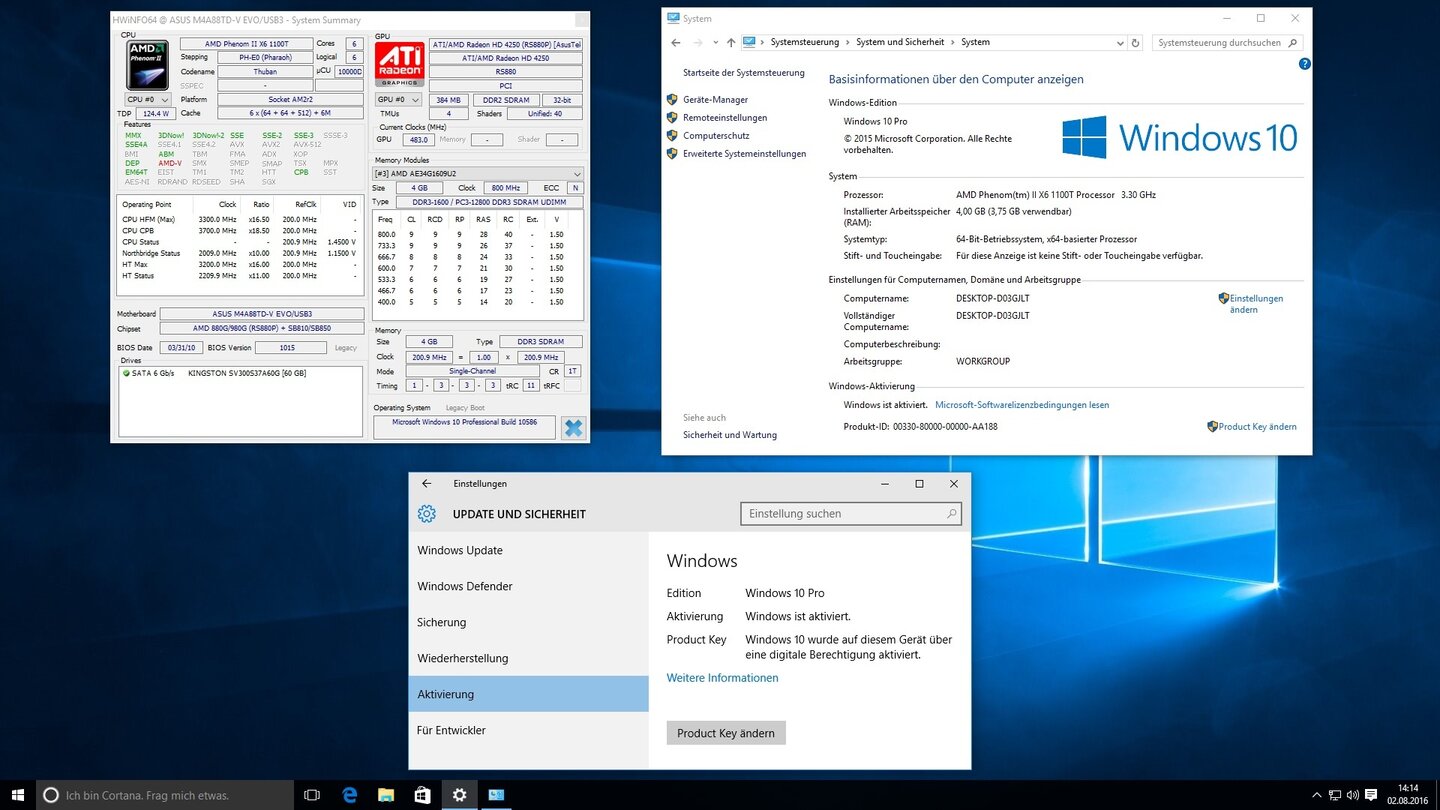The height and width of the screenshot is (810, 1440).
Task: Open Microsoft-Softwarelizenzbedingungen lesen link
Action: coord(1022,405)
